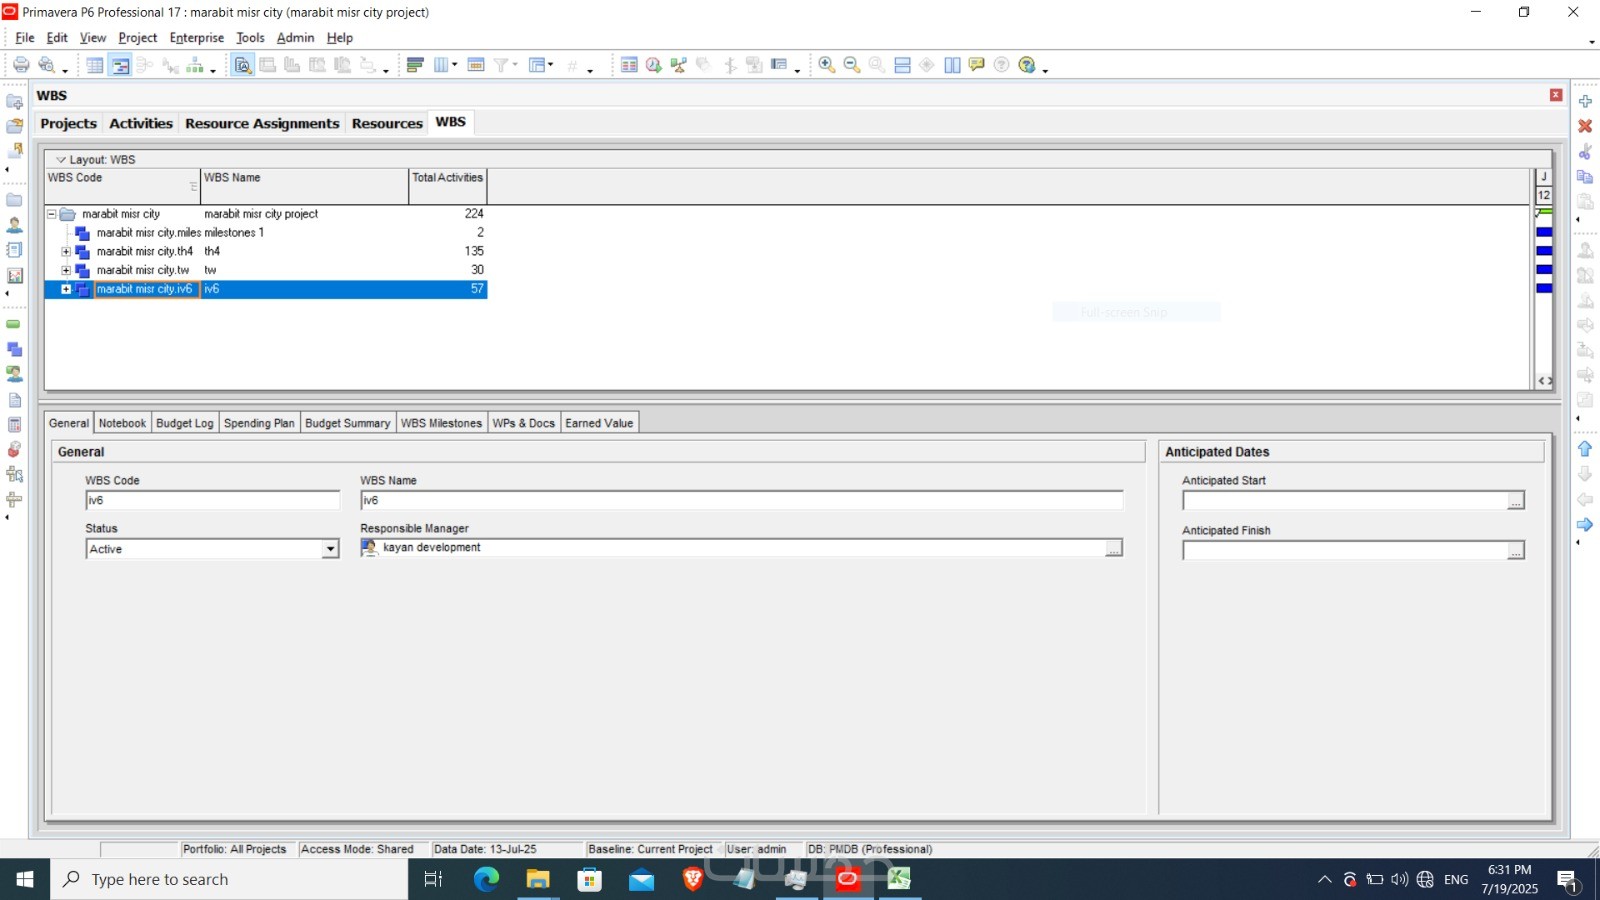This screenshot has width=1600, height=900.
Task: Open Tracking chart icon in left sidebar
Action: pyautogui.click(x=15, y=275)
